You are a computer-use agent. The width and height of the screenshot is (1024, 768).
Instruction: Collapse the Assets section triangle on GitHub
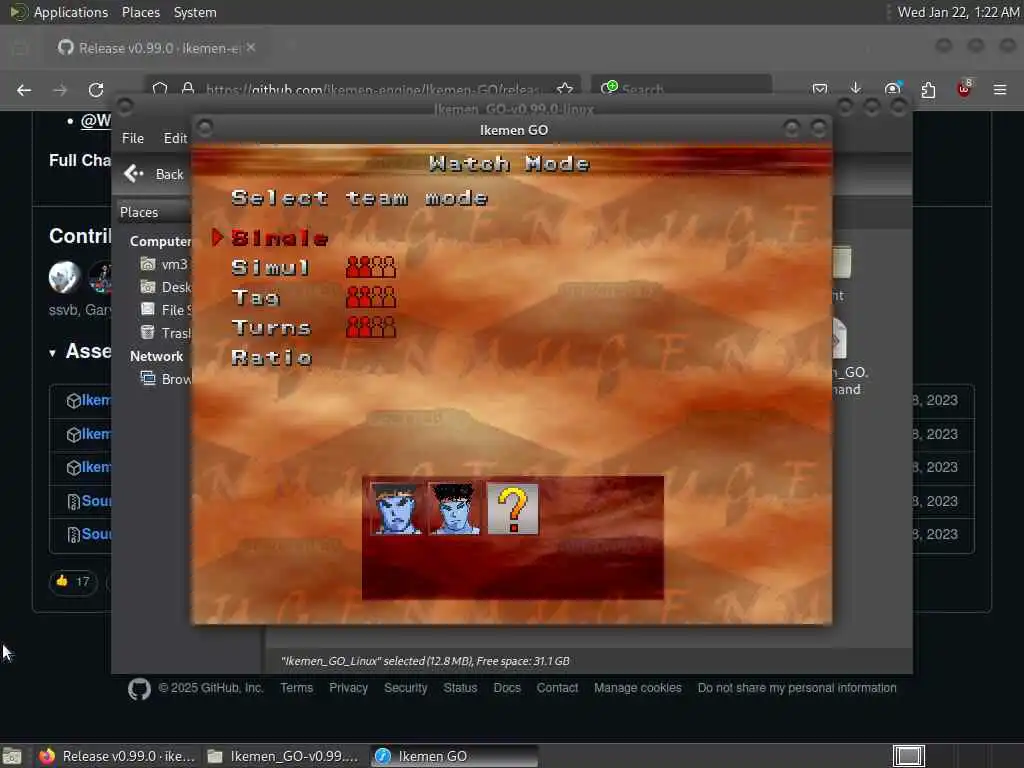pos(52,353)
